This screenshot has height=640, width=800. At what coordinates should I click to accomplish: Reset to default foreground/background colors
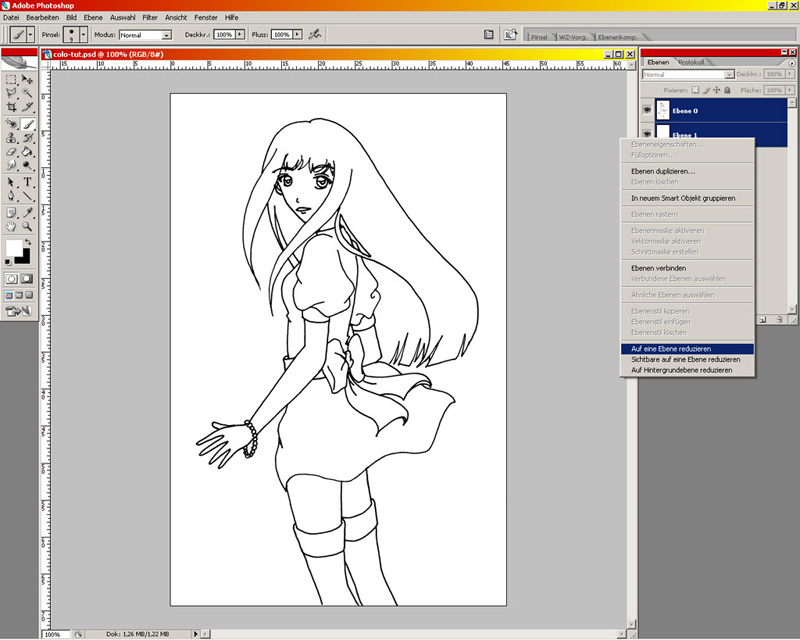click(8, 262)
